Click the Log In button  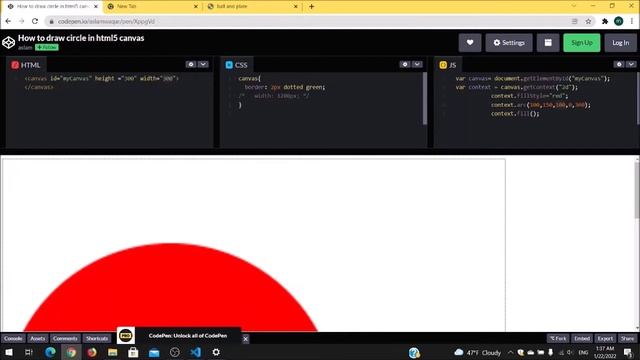tap(620, 42)
